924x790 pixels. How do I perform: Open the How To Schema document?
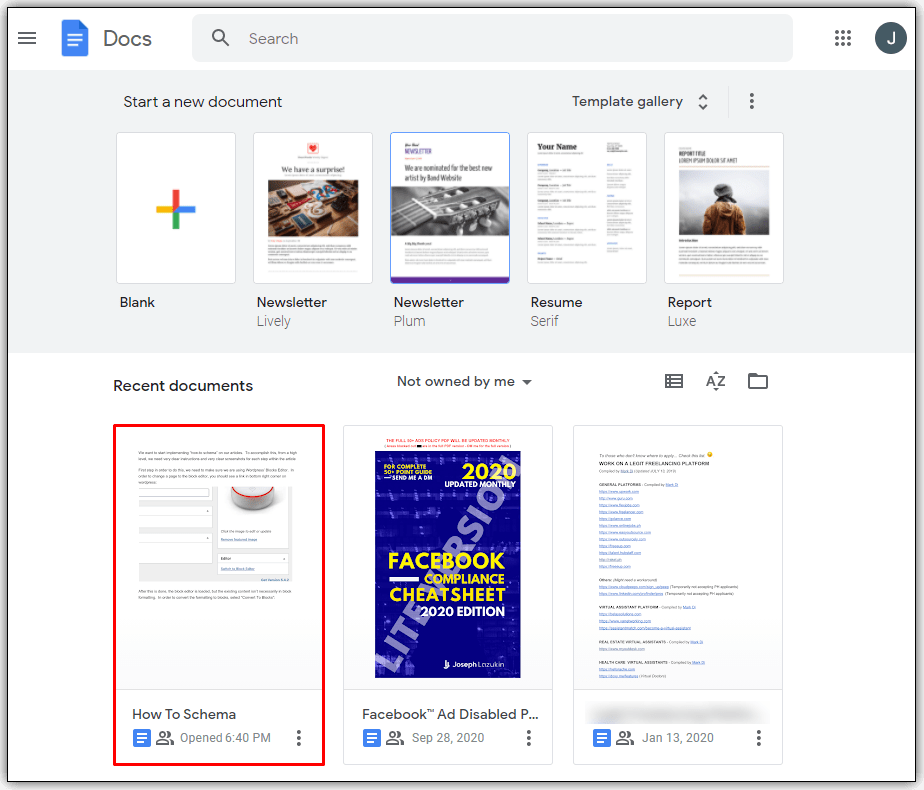[x=218, y=556]
